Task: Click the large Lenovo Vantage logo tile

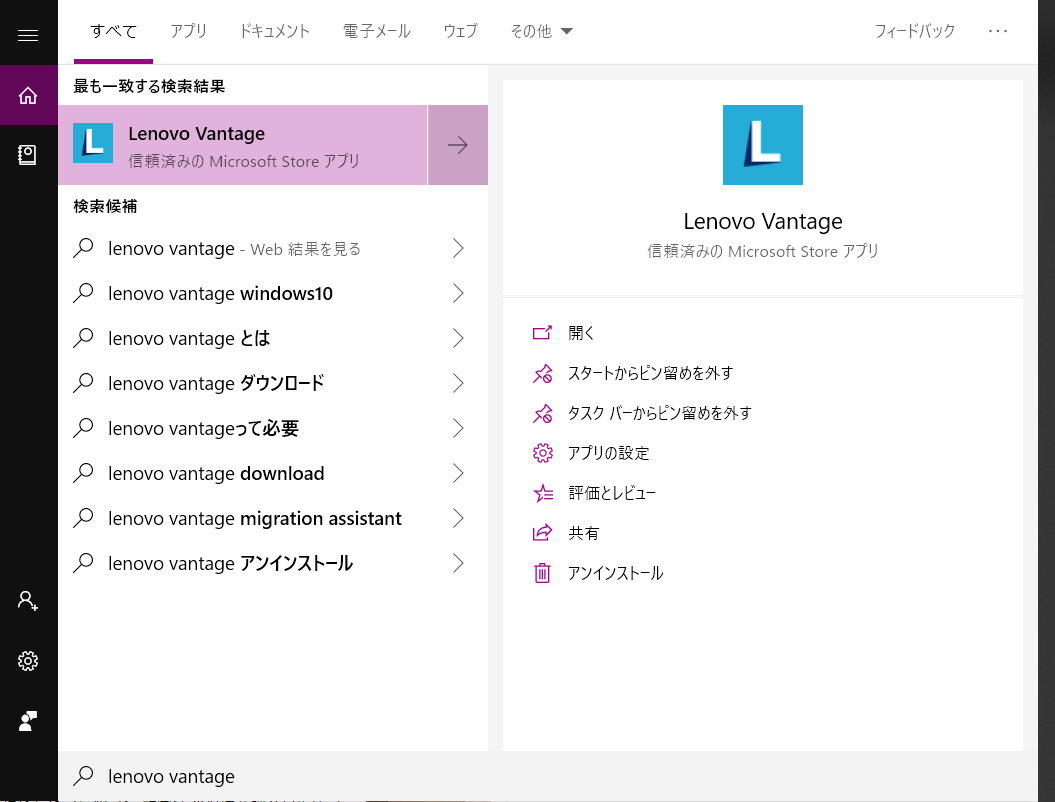Action: (x=762, y=145)
